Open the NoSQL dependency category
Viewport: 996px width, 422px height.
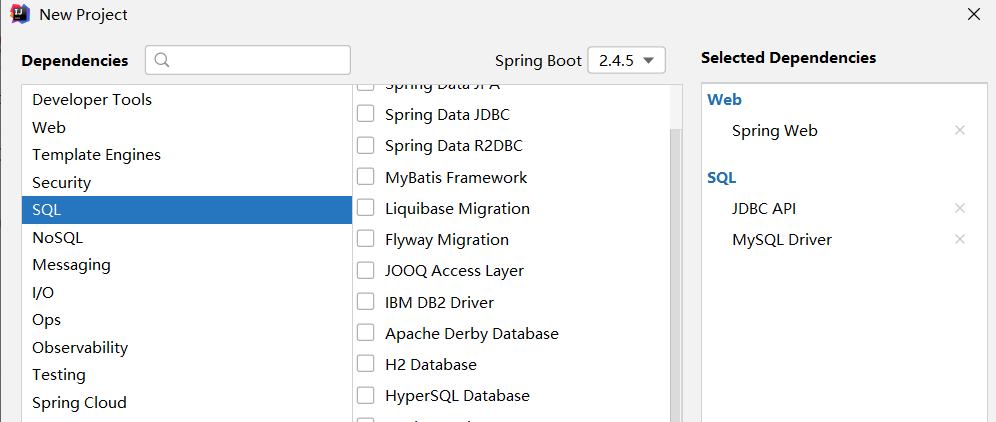(x=58, y=238)
